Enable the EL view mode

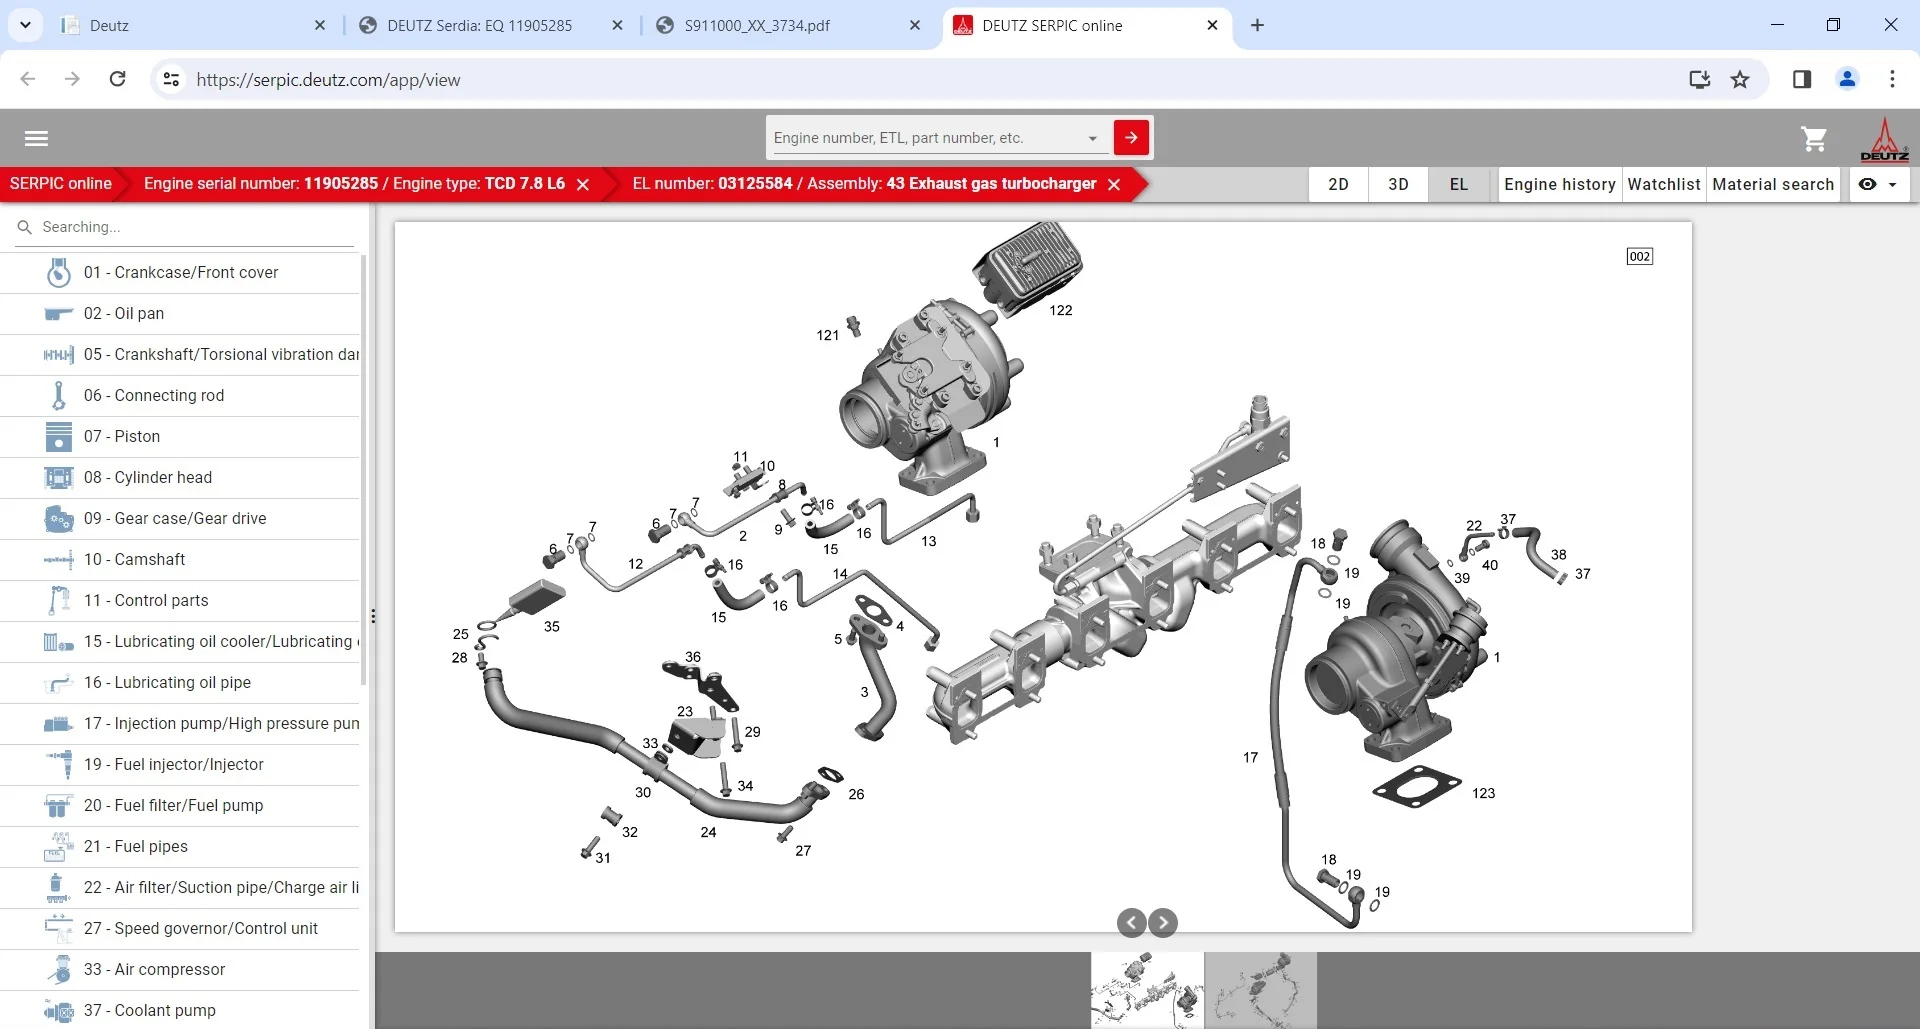1458,184
